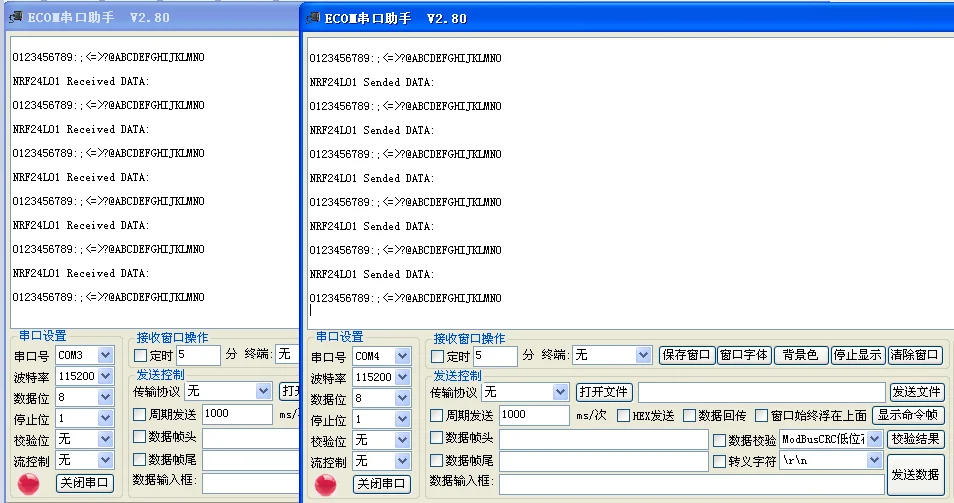
Task: Click the app icon in left window title bar
Action: coord(16,16)
